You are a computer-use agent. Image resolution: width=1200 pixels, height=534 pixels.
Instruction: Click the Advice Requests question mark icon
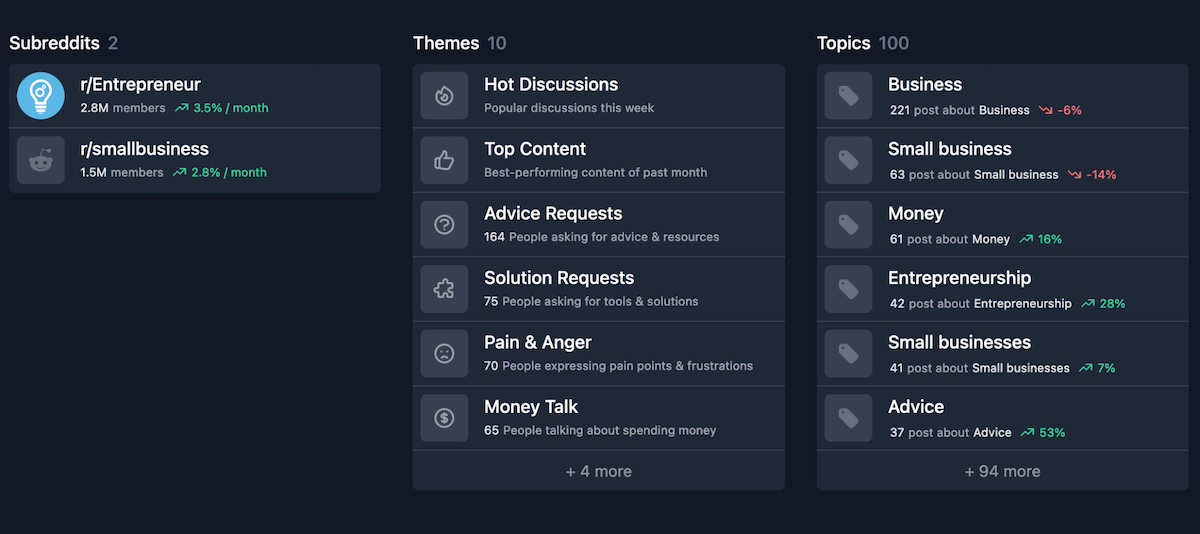click(445, 225)
